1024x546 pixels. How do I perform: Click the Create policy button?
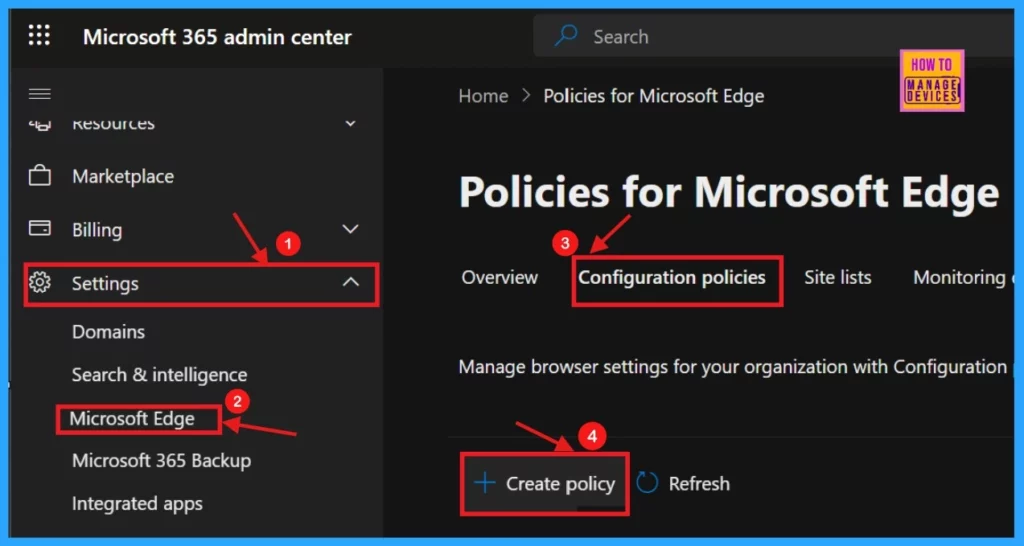pos(545,483)
